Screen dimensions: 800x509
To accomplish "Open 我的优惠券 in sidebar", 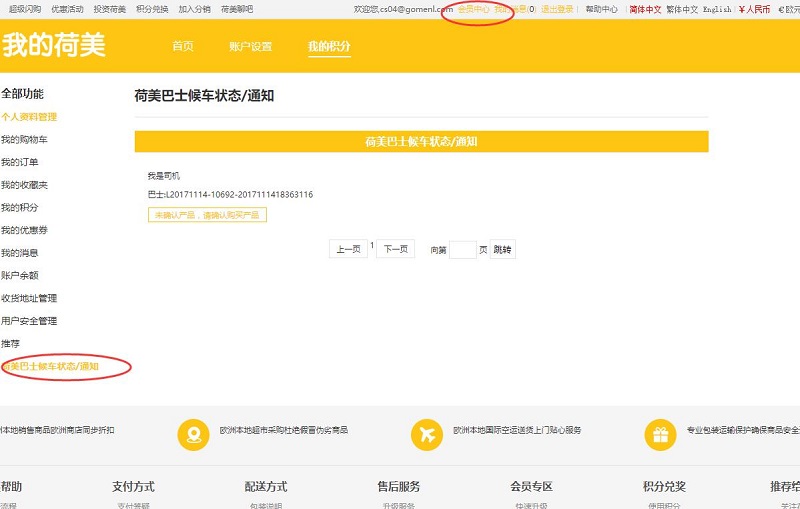I will click(24, 230).
